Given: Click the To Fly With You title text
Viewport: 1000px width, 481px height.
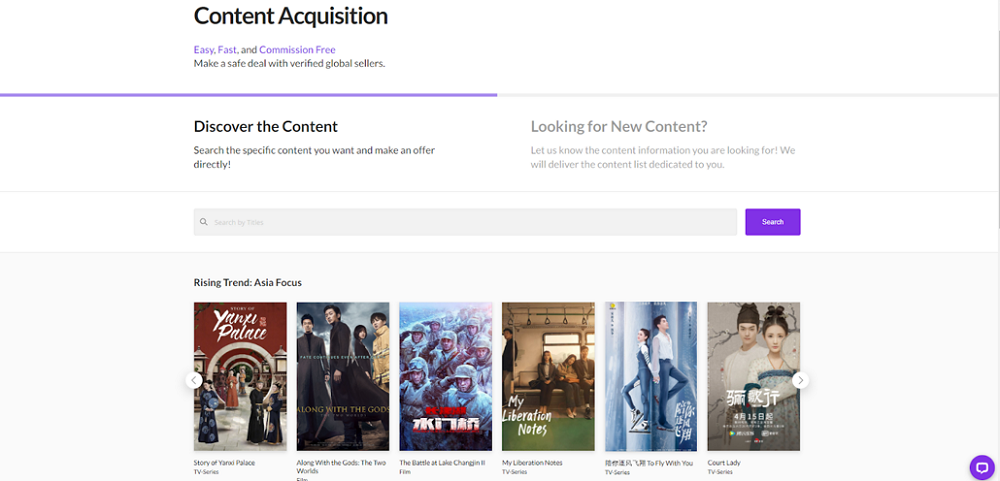Looking at the screenshot, I should click(649, 462).
